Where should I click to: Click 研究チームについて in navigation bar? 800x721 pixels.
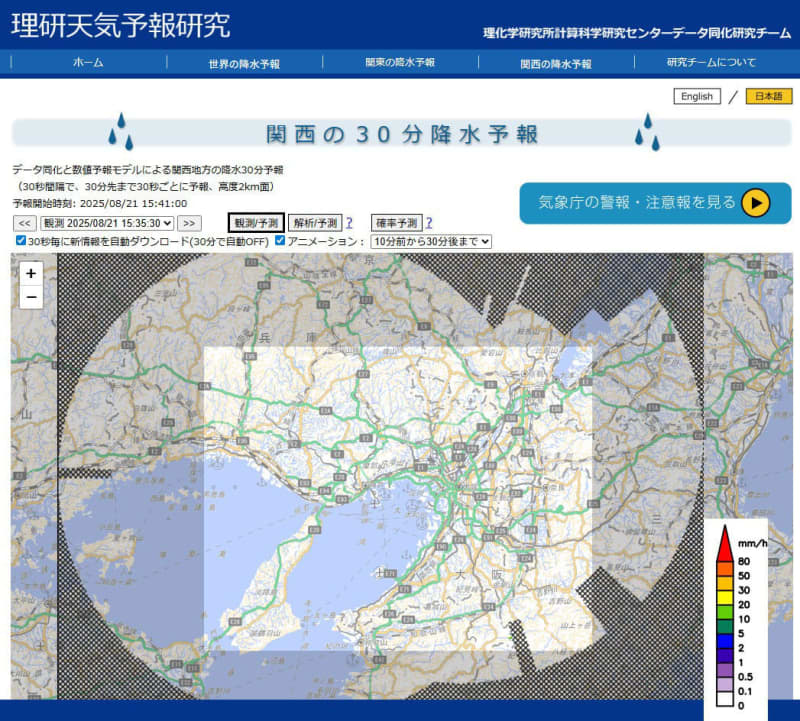coord(711,63)
